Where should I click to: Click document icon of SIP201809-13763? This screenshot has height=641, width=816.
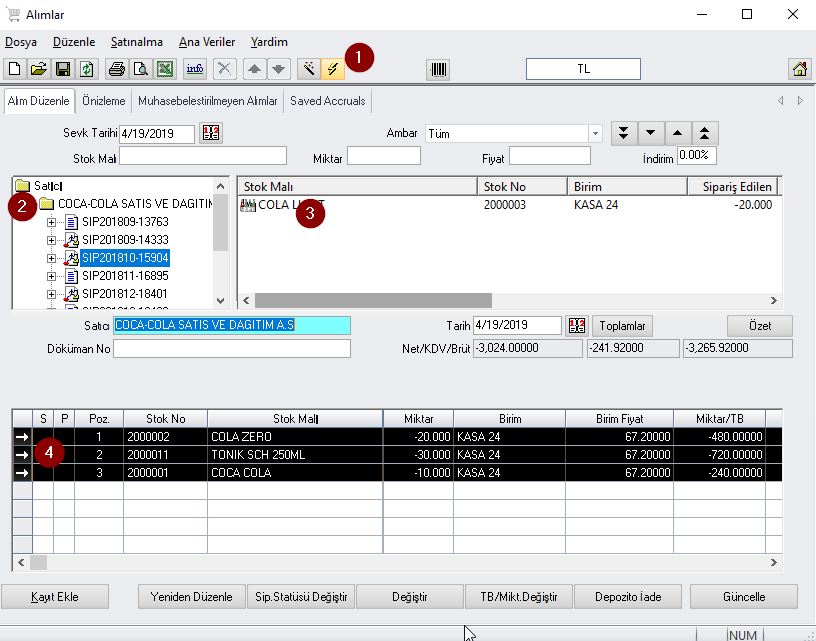click(72, 222)
